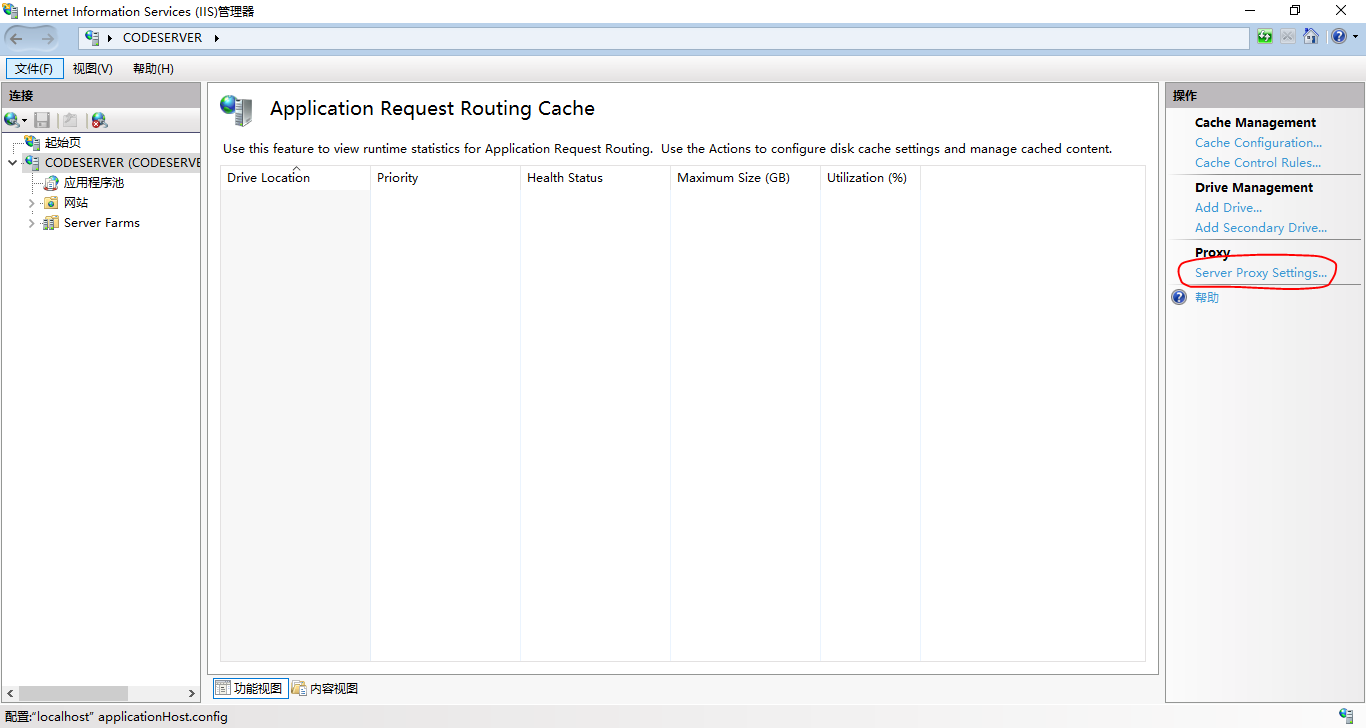Collapse the CODESERVER server node
Viewport: 1366px width, 728px height.
click(12, 163)
